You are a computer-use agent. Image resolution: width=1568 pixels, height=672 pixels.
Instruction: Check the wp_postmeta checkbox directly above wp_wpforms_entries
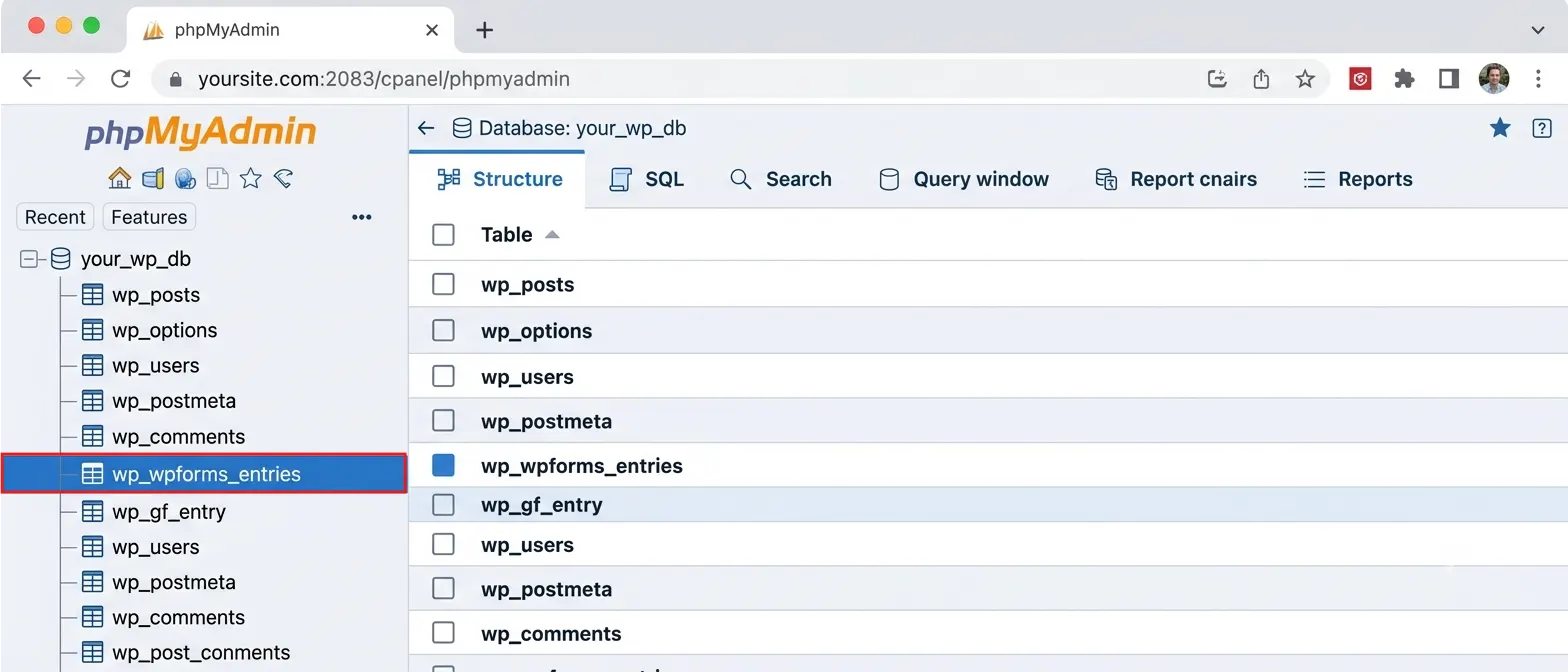coord(443,420)
